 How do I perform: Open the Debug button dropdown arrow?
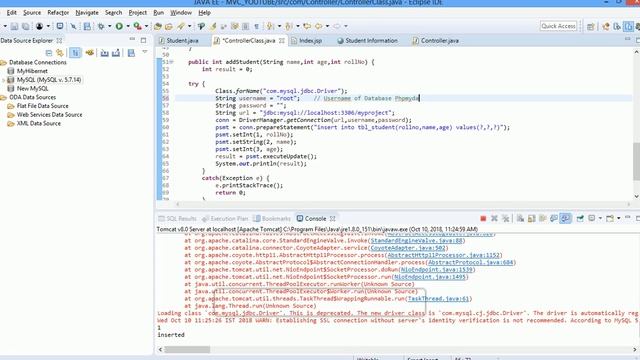tap(109, 26)
